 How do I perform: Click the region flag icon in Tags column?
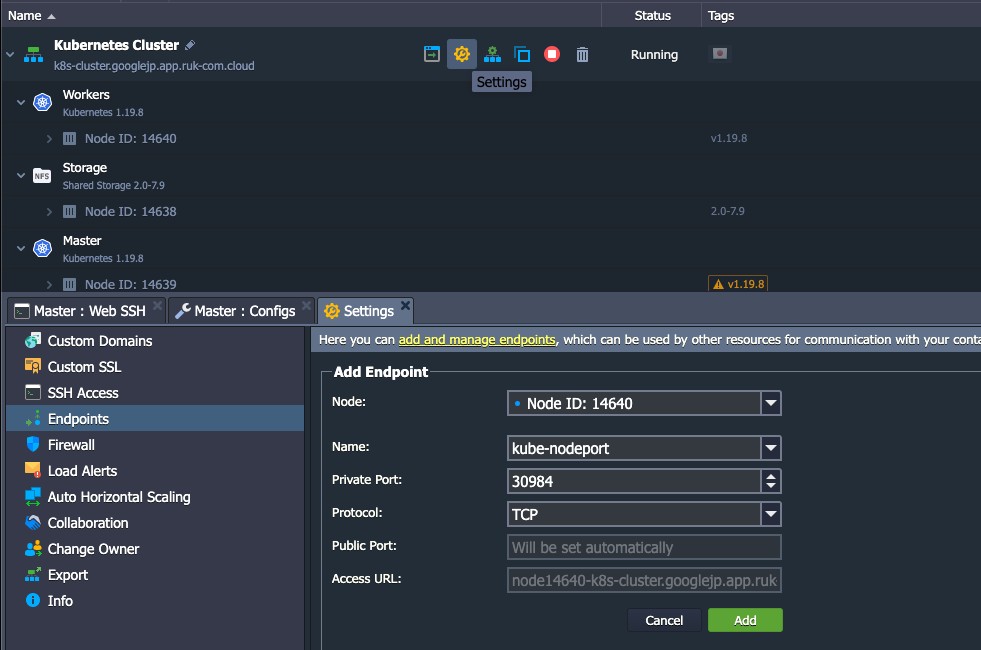(x=720, y=54)
